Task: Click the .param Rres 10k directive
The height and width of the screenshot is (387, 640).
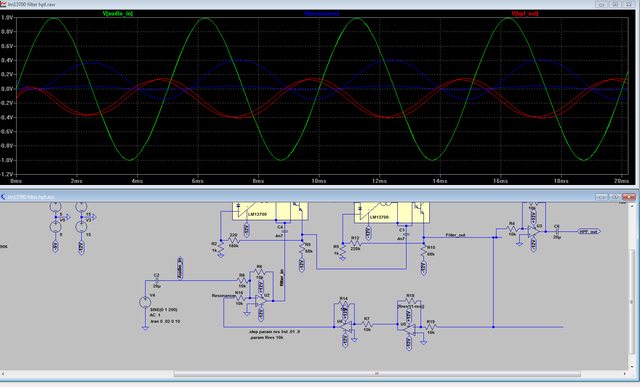Action: (267, 338)
